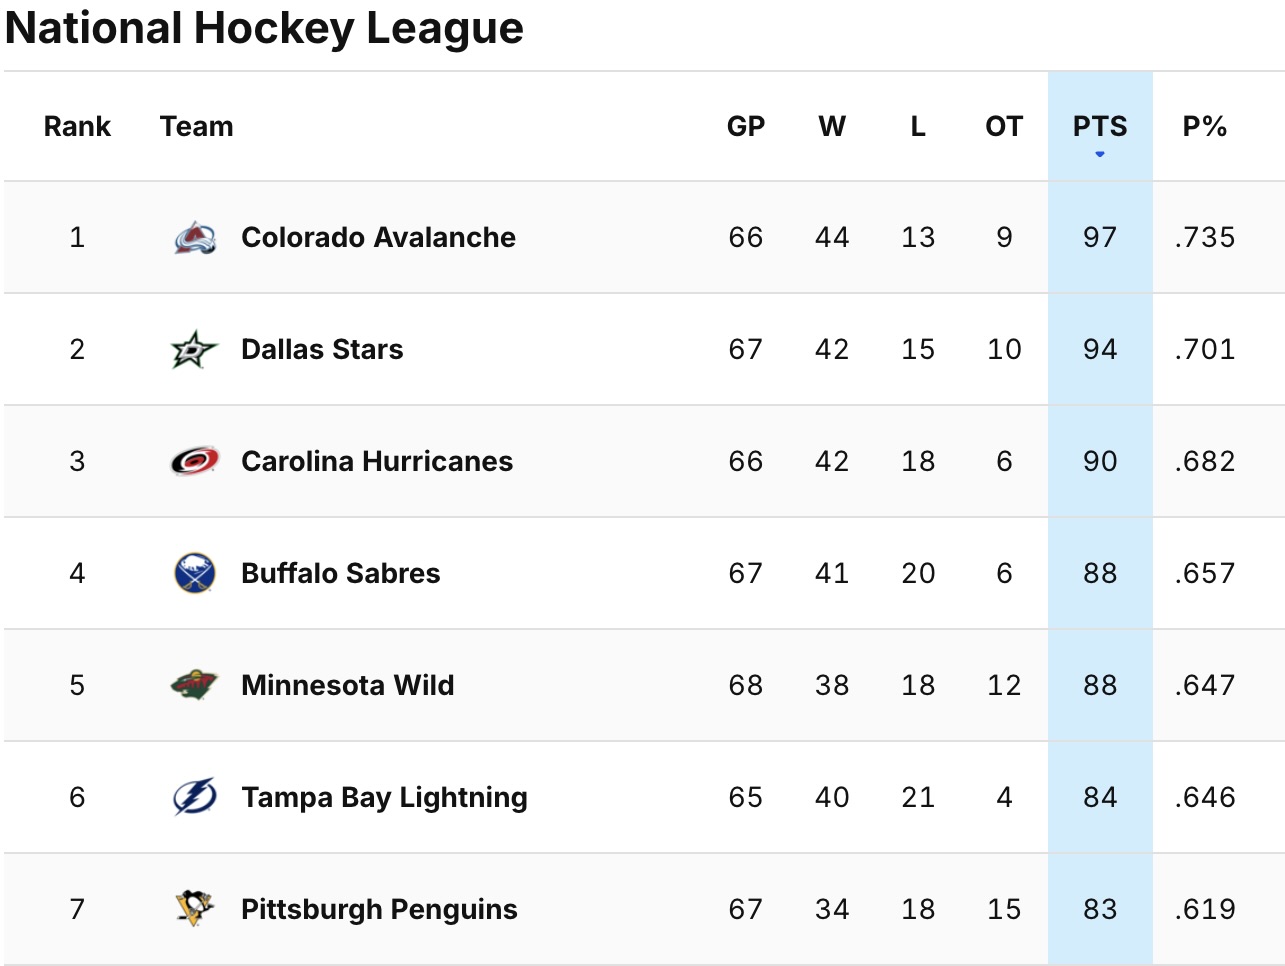The height and width of the screenshot is (966, 1285).
Task: Click the Tampa Bay Lightning logo
Action: click(x=194, y=797)
